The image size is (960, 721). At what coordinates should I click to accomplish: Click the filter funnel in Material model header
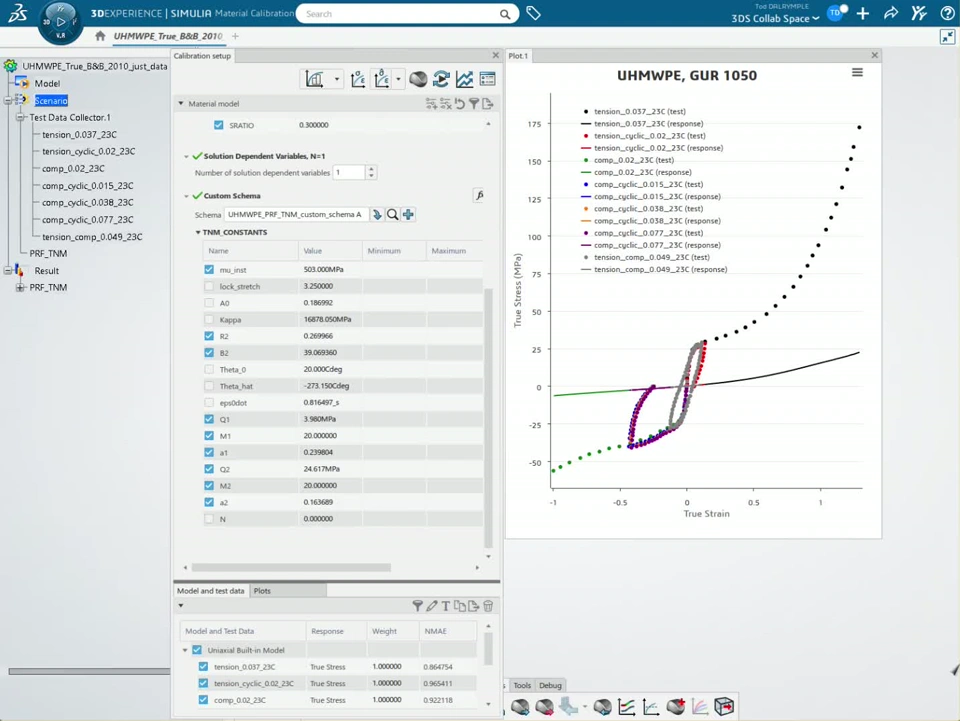473,104
